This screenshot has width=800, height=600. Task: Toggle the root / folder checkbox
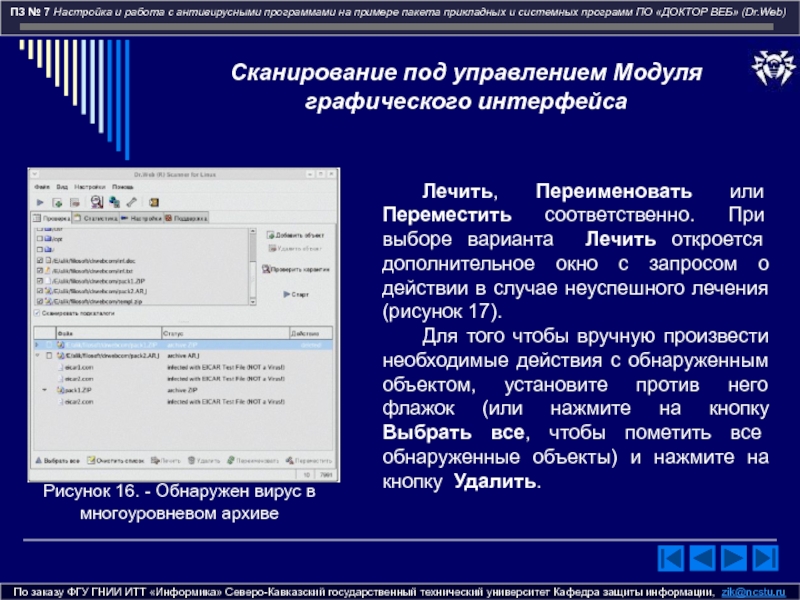(x=40, y=249)
